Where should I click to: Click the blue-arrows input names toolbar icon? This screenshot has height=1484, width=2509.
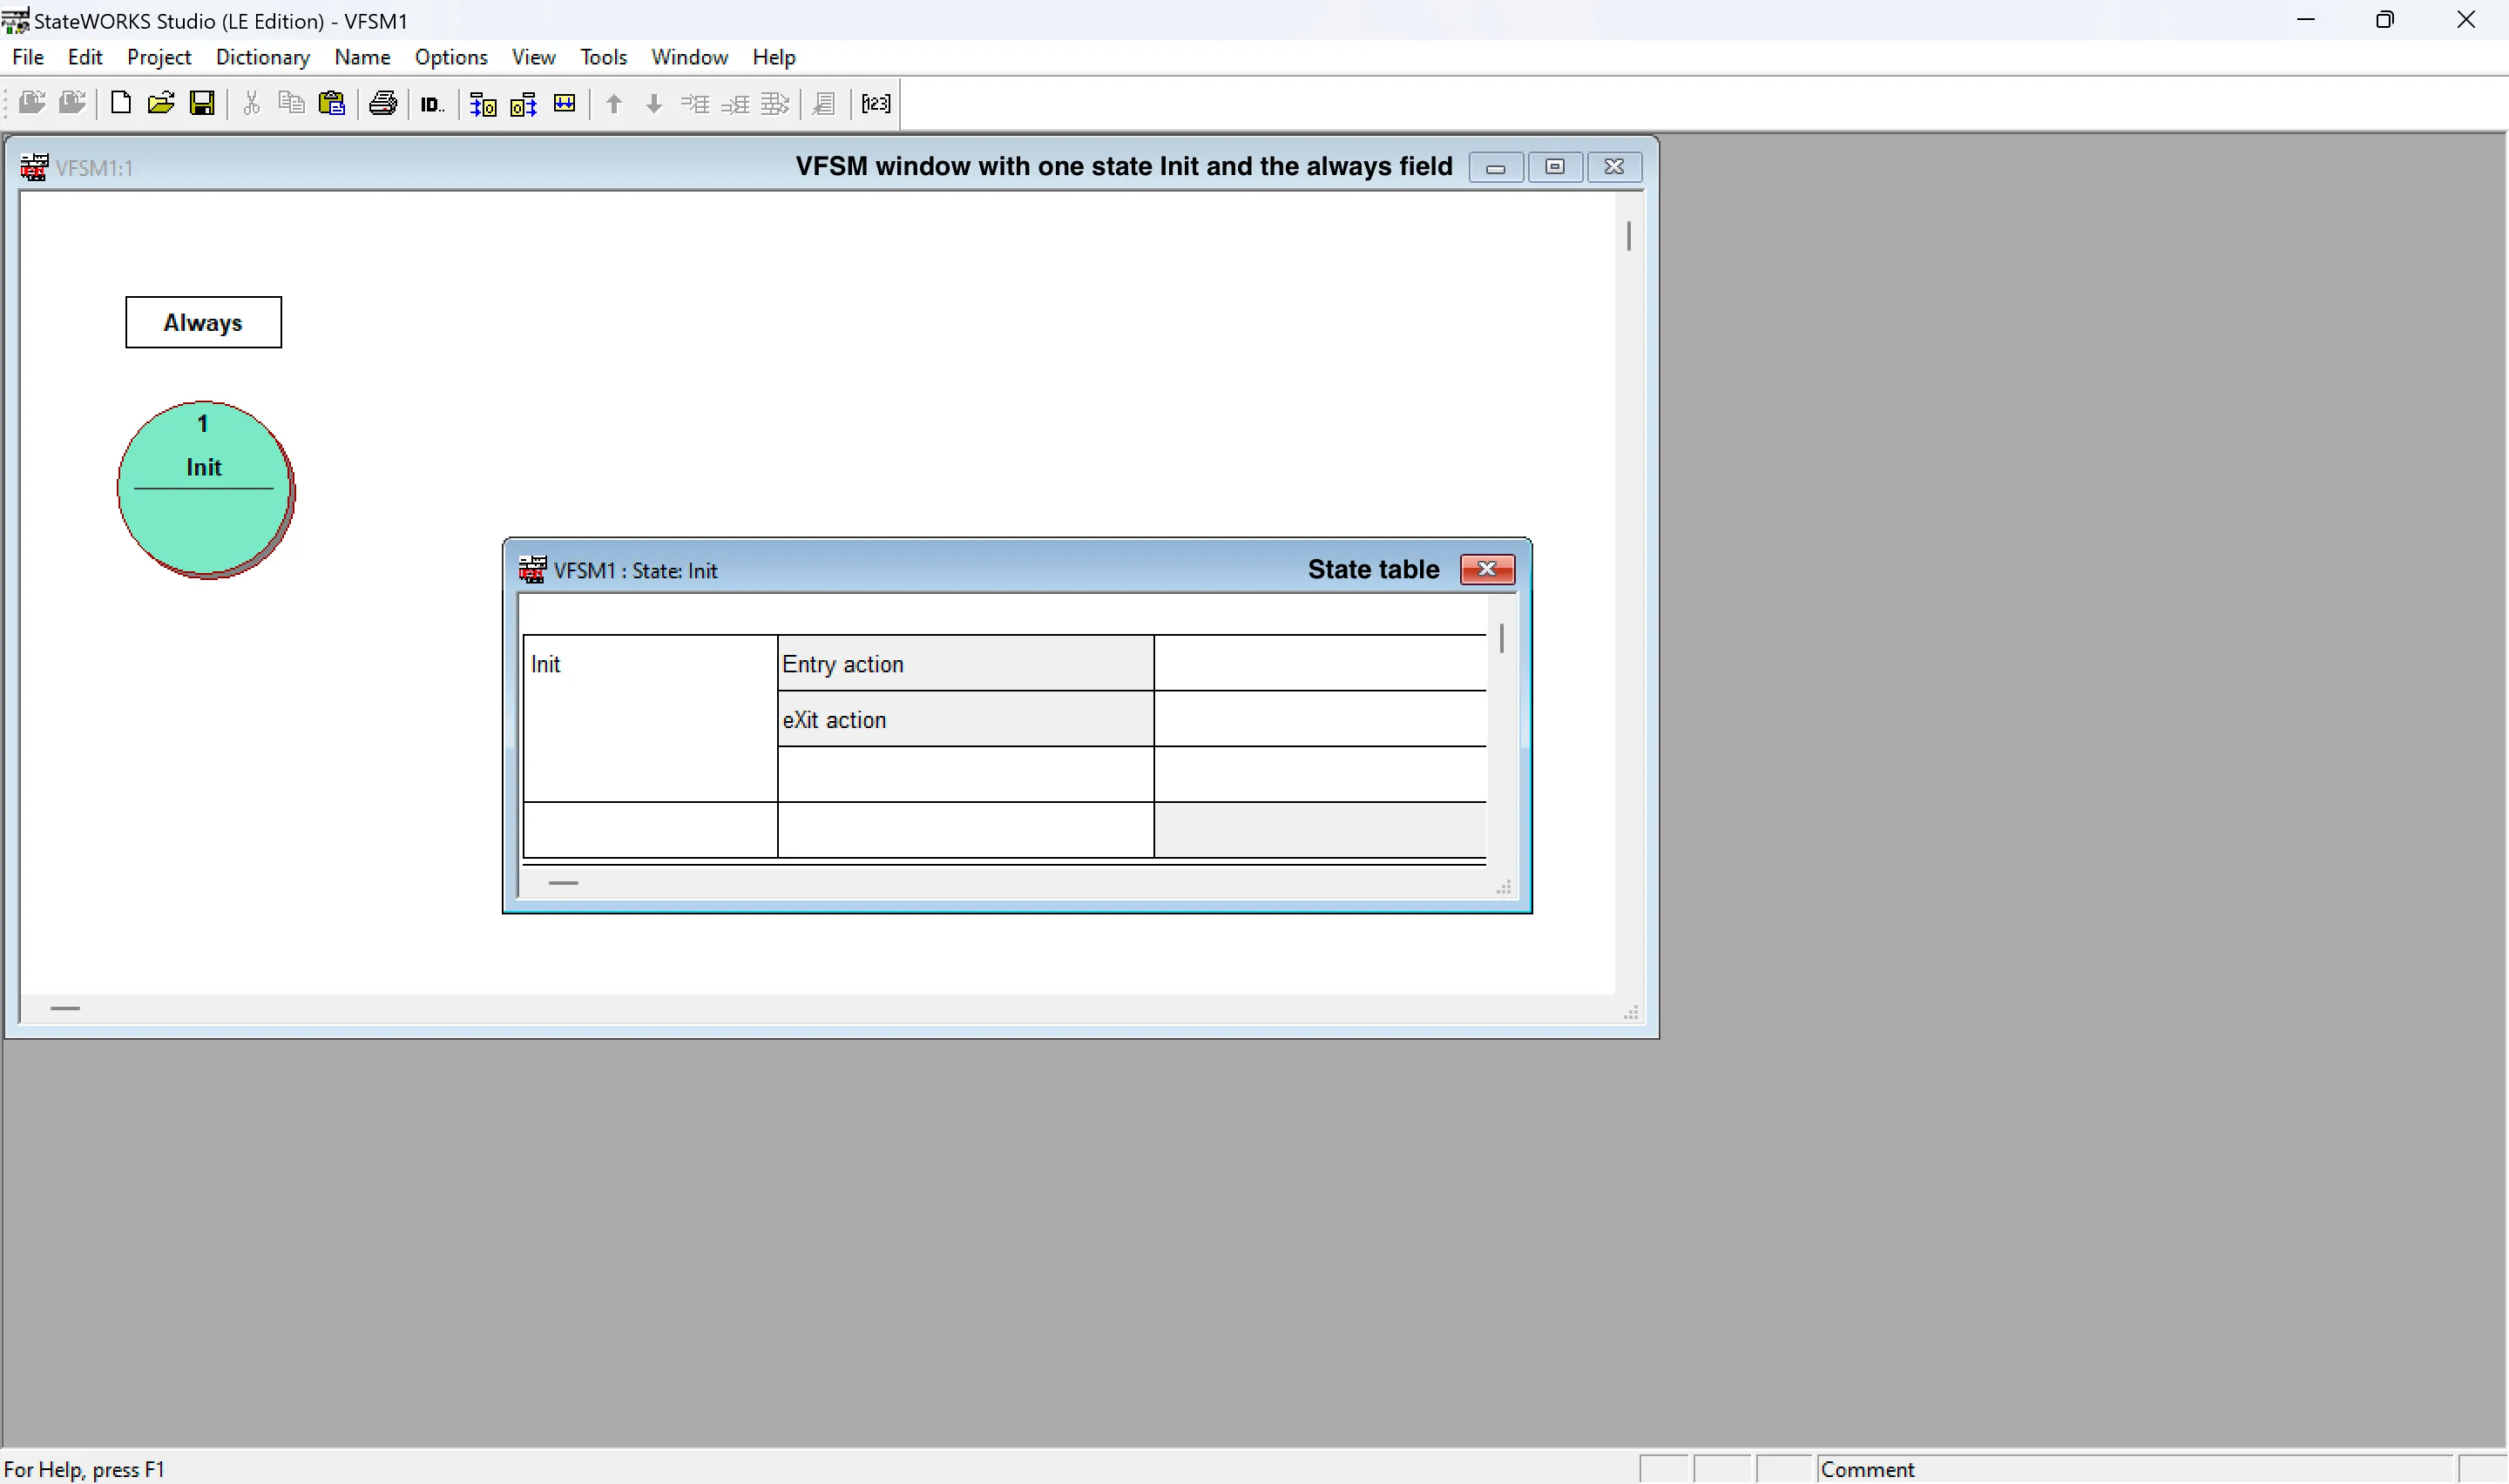point(483,104)
